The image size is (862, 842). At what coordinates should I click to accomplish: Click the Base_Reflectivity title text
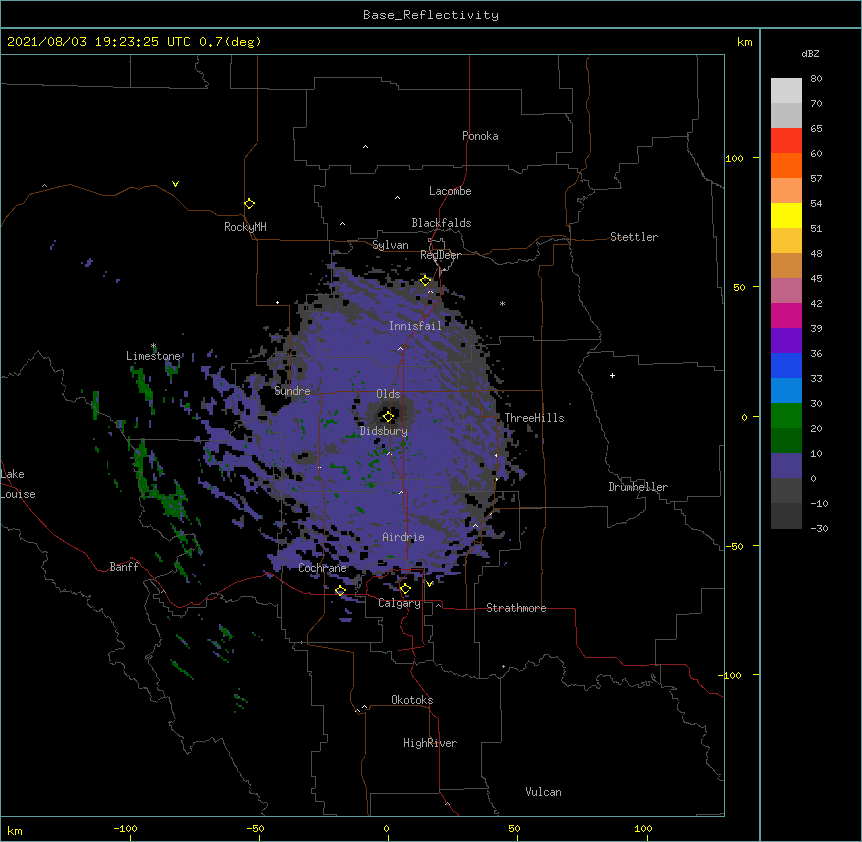[x=431, y=15]
